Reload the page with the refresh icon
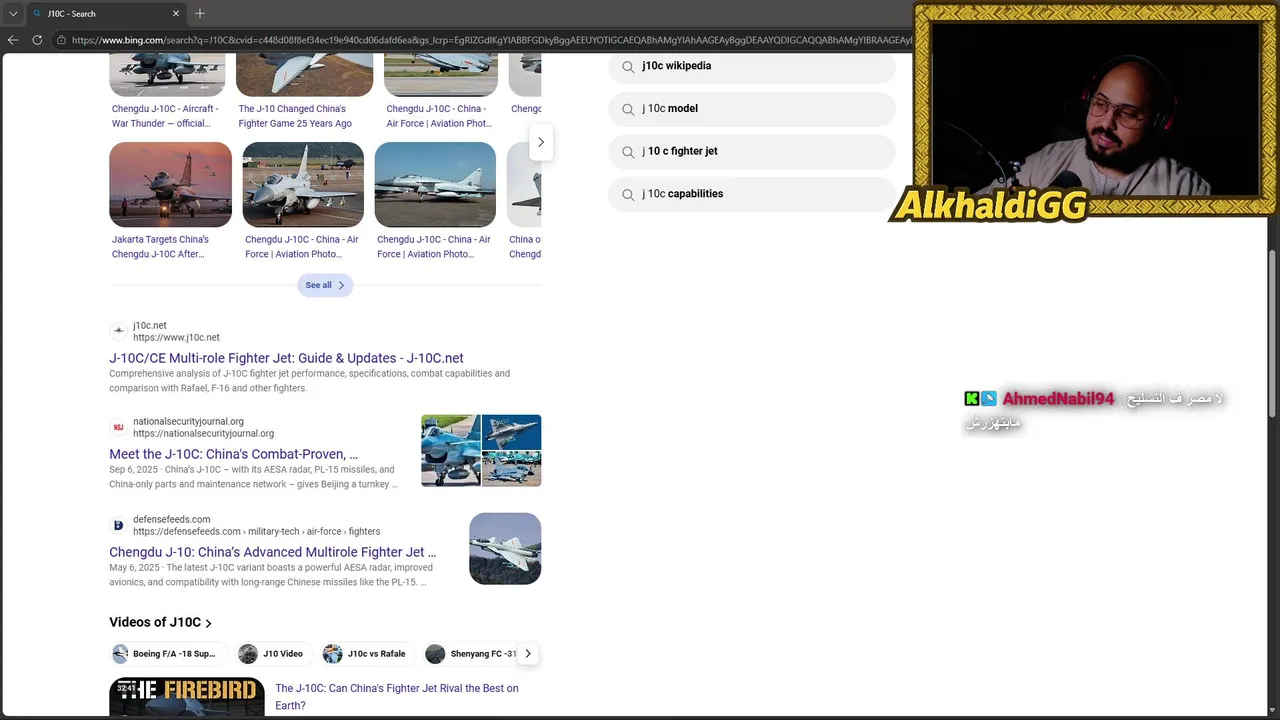 [37, 40]
